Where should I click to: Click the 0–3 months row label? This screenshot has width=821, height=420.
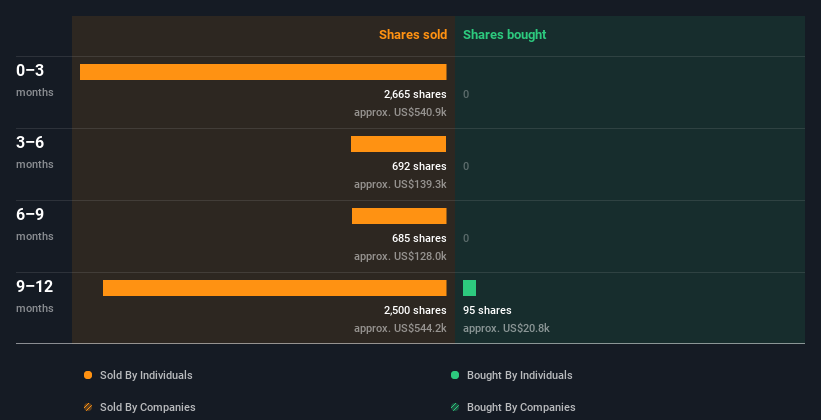click(x=35, y=80)
